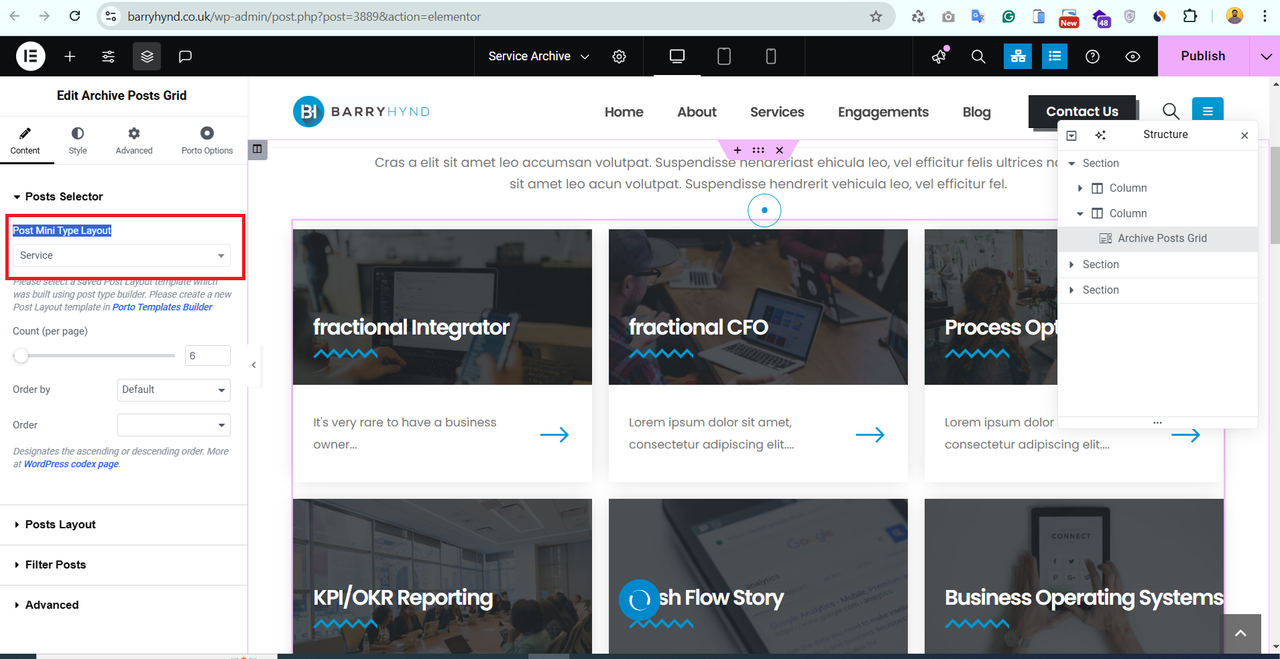Open the Order by Default dropdown
Screen dimensions: 1280x659
click(x=174, y=390)
